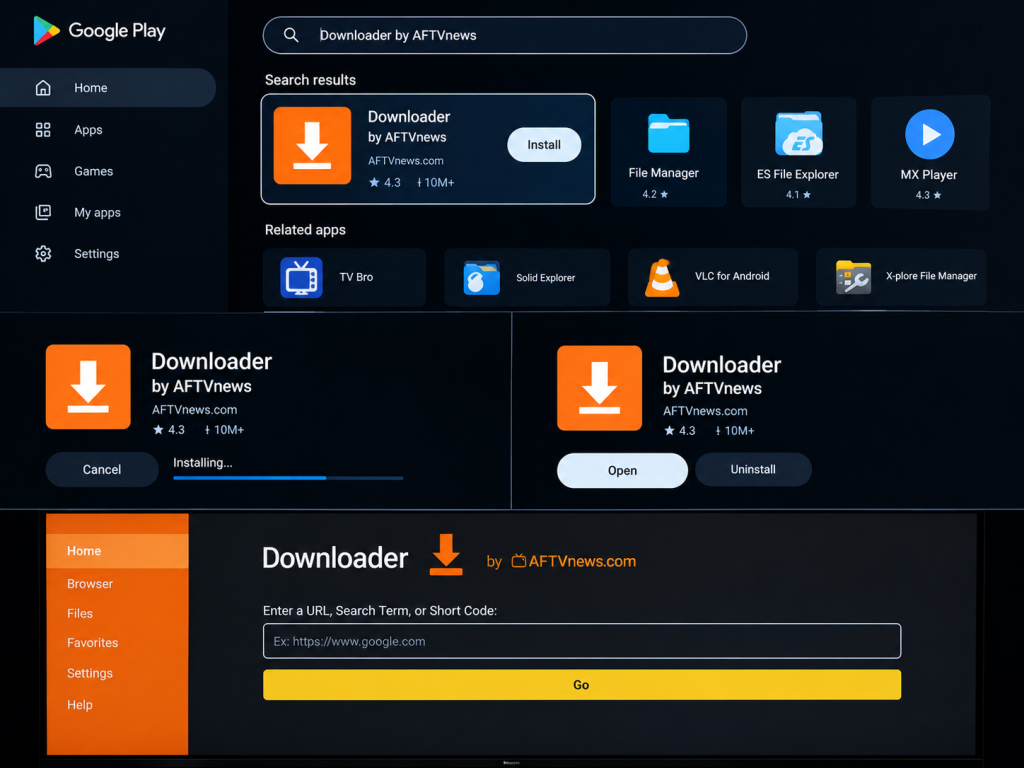
Task: Click the AFTVnews.com TV icon in header
Action: point(519,560)
